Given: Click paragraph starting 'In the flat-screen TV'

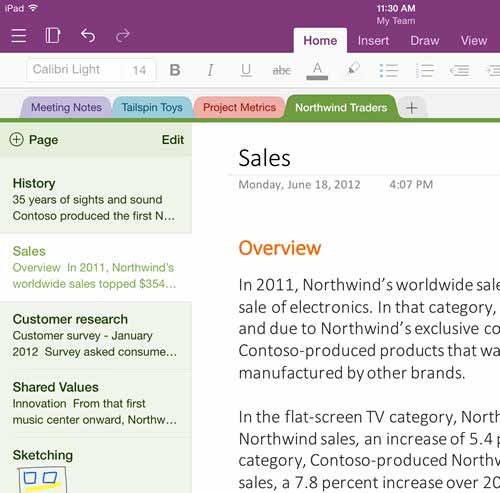Looking at the screenshot, I should [x=369, y=450].
